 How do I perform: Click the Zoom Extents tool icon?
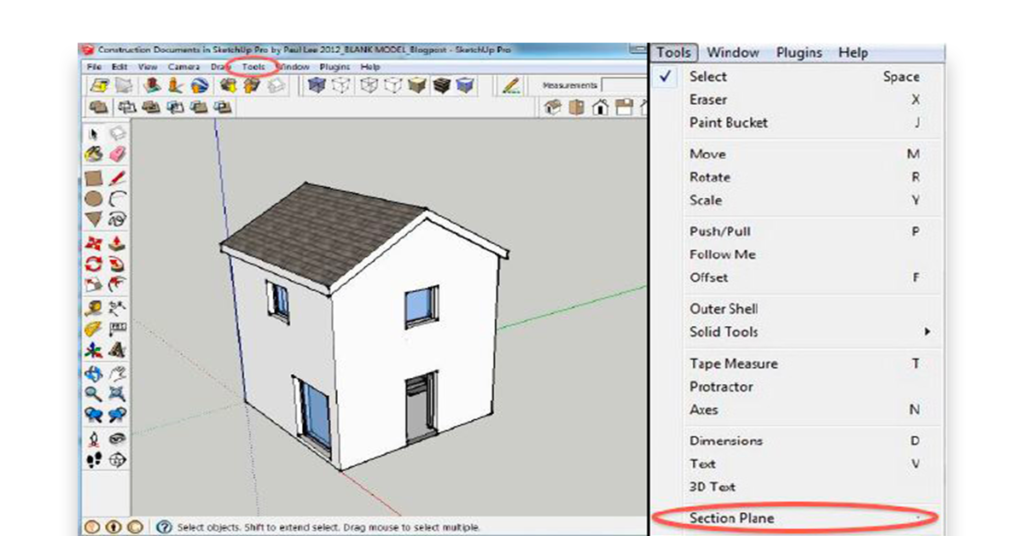pyautogui.click(x=118, y=394)
